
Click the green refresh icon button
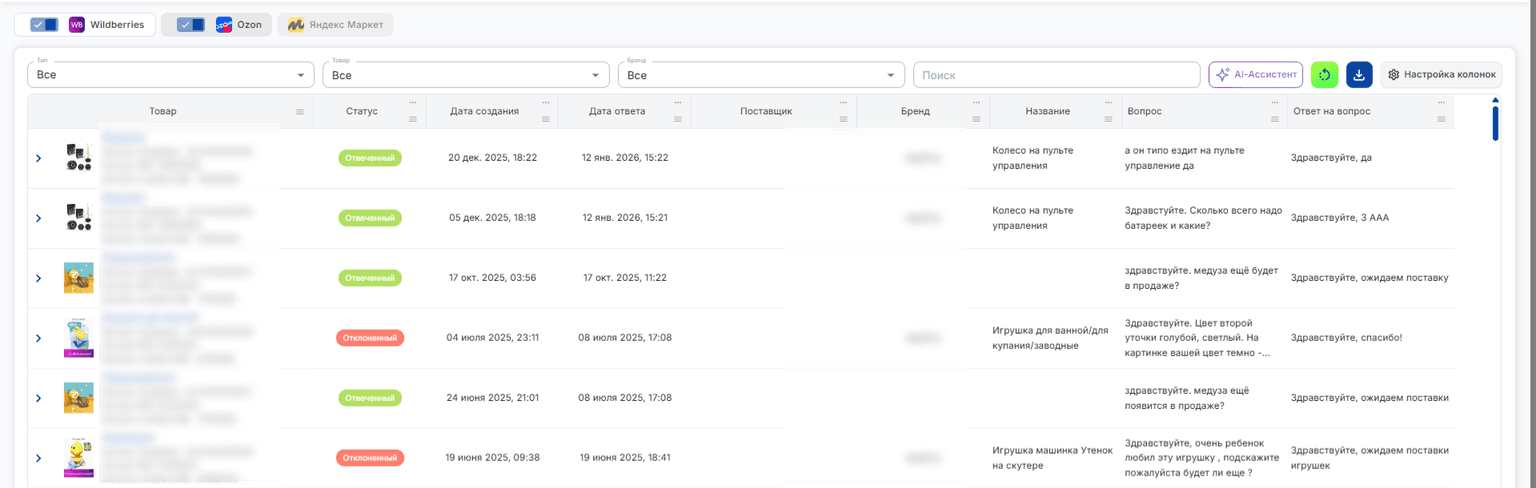(x=1324, y=75)
